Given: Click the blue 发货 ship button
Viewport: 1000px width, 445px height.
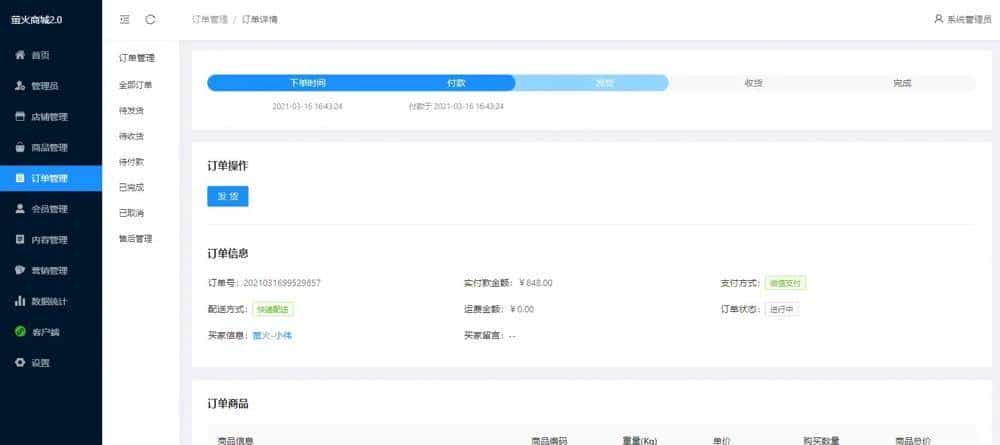Looking at the screenshot, I should (x=228, y=196).
